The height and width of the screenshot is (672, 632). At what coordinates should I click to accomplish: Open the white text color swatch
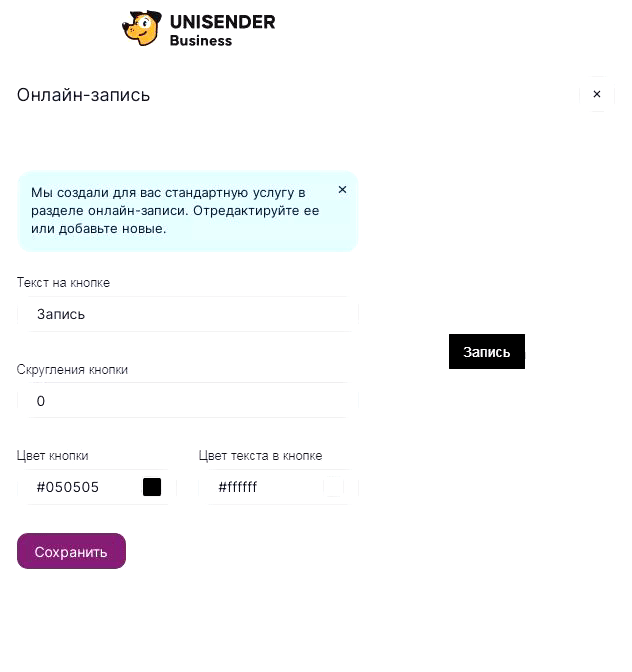pyautogui.click(x=333, y=487)
